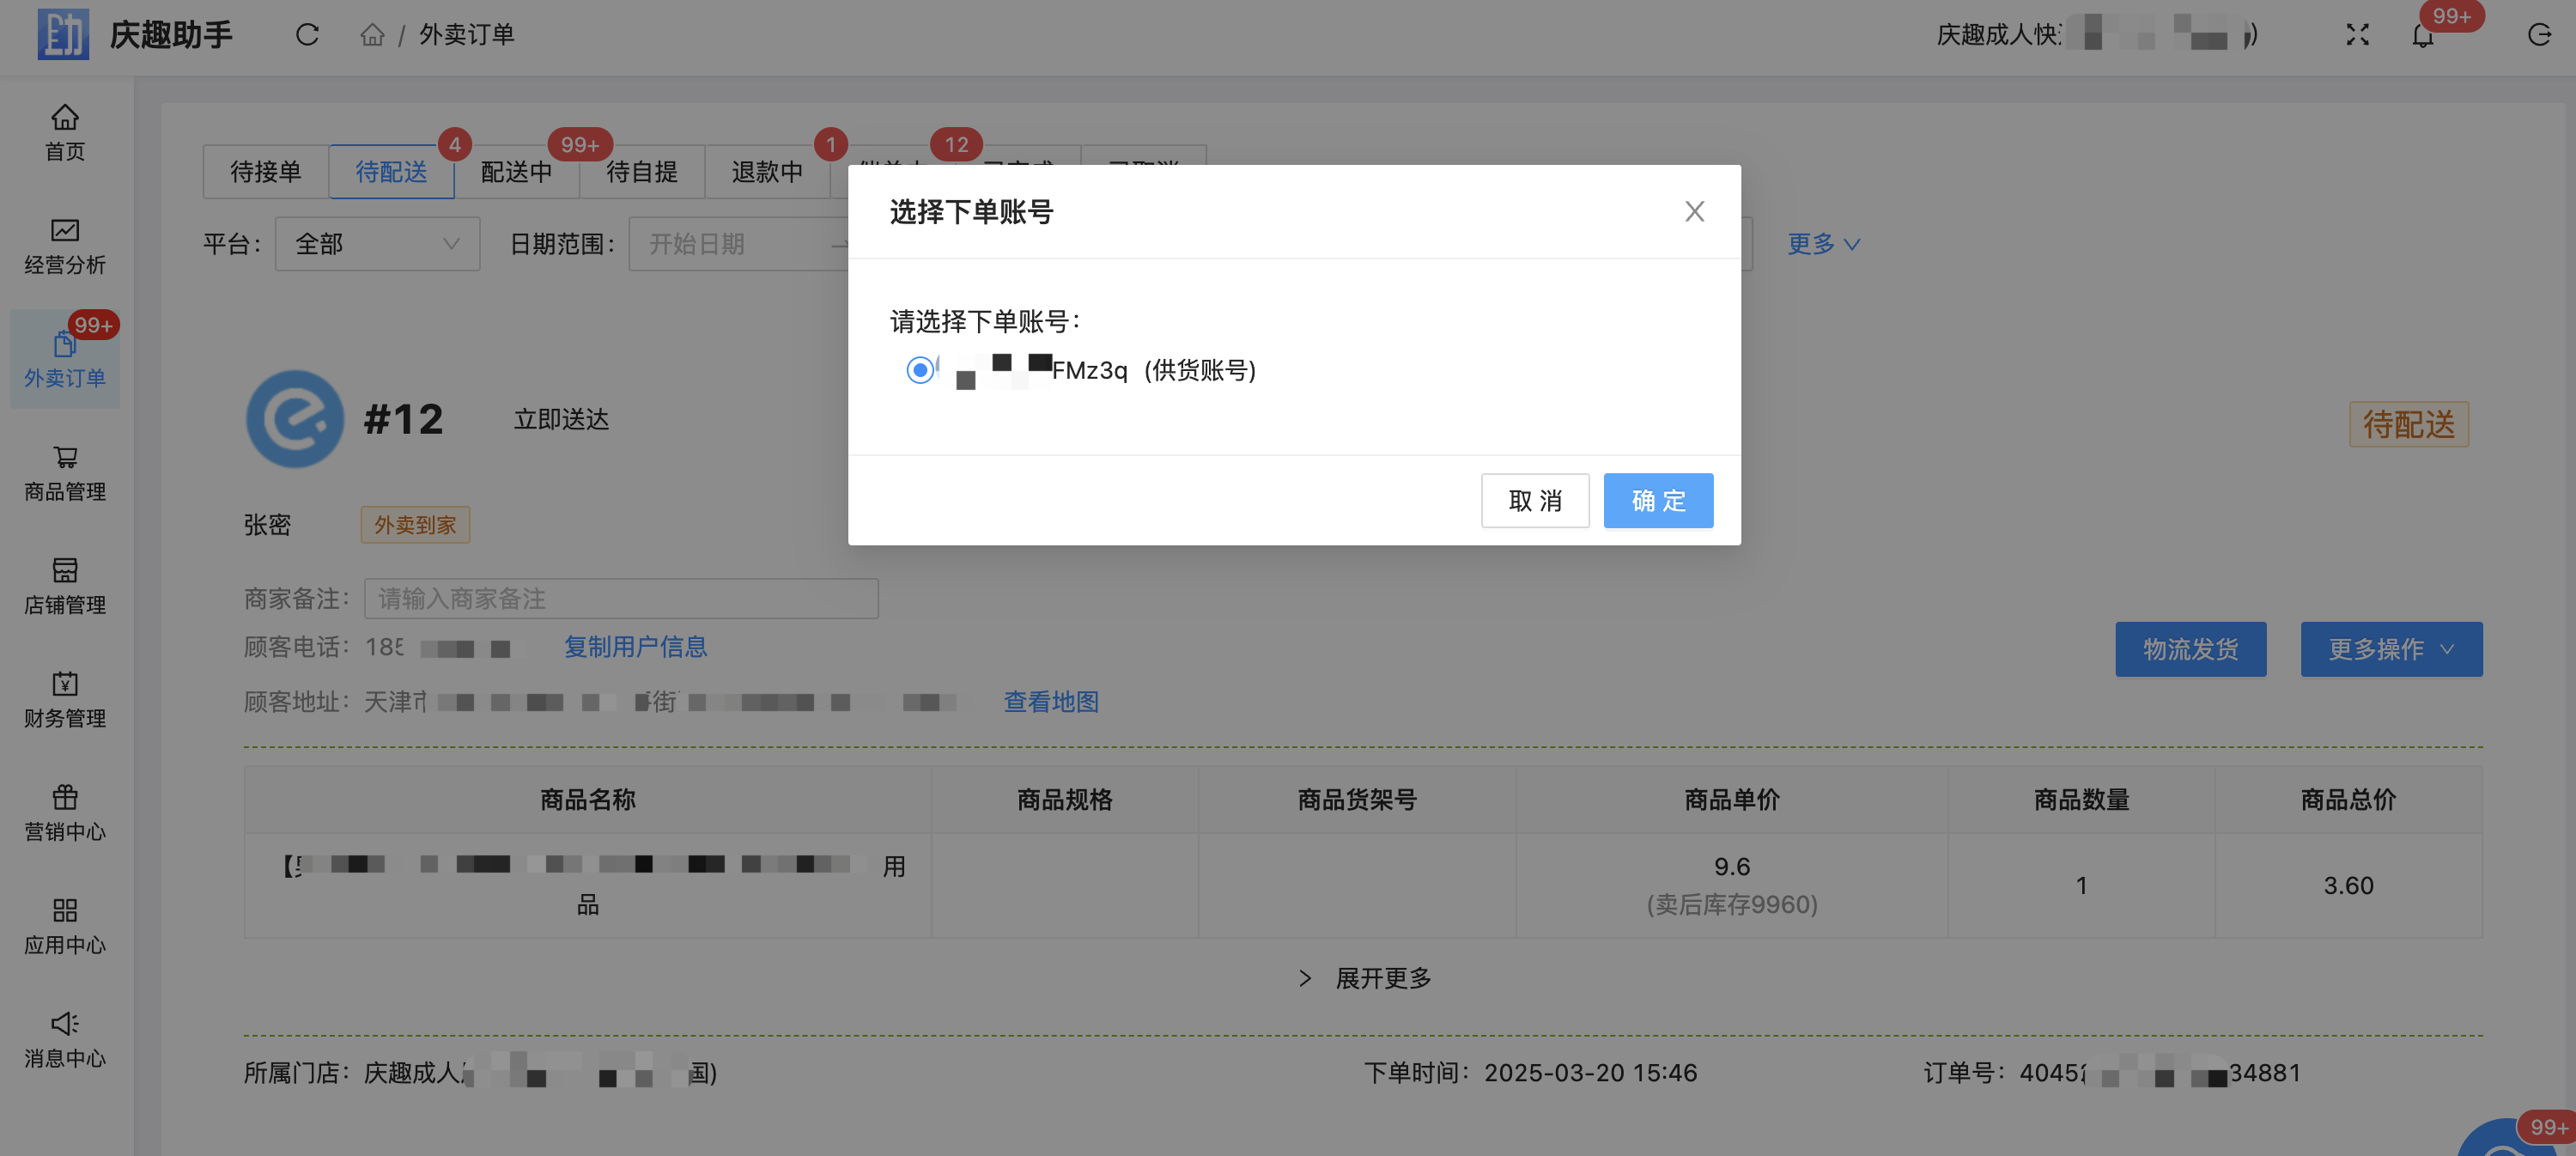The height and width of the screenshot is (1156, 2576).
Task: Expand the 更多 filter options
Action: [1823, 244]
